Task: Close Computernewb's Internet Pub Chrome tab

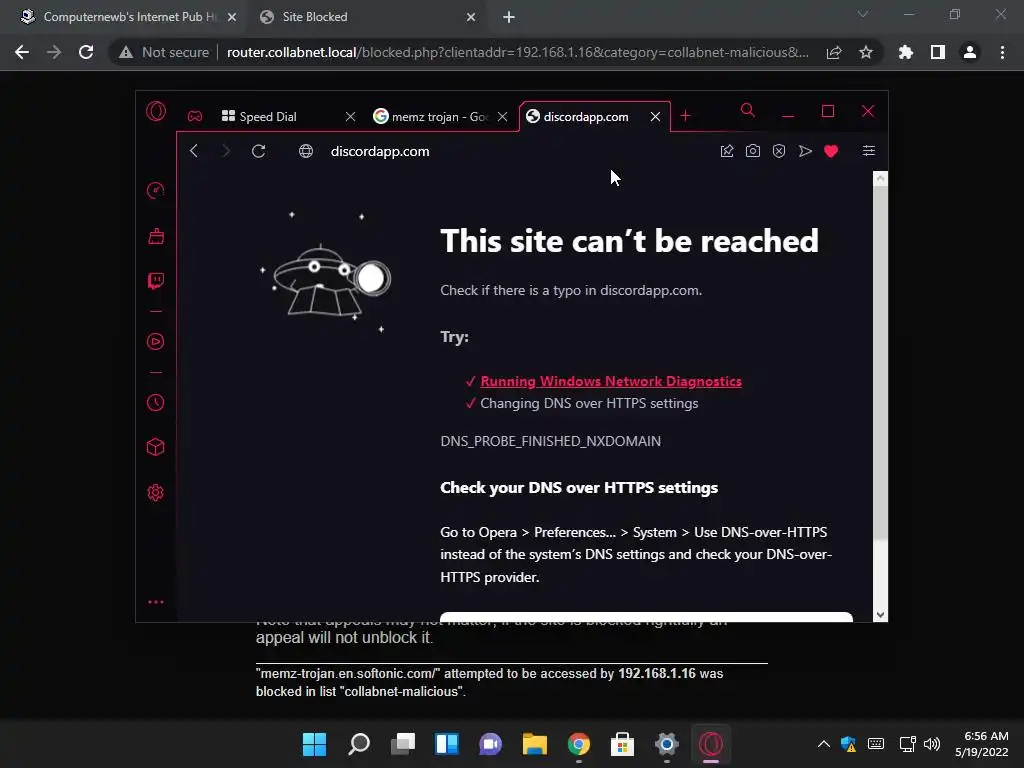Action: pyautogui.click(x=232, y=17)
